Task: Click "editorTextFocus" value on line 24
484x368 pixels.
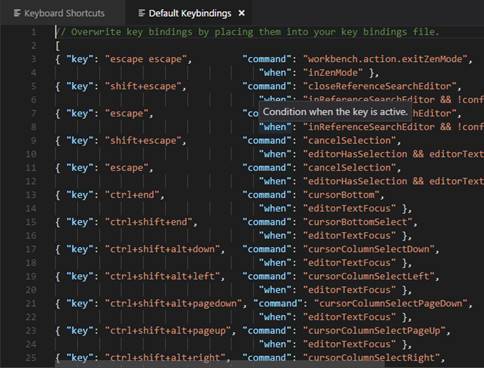Action: 349,344
